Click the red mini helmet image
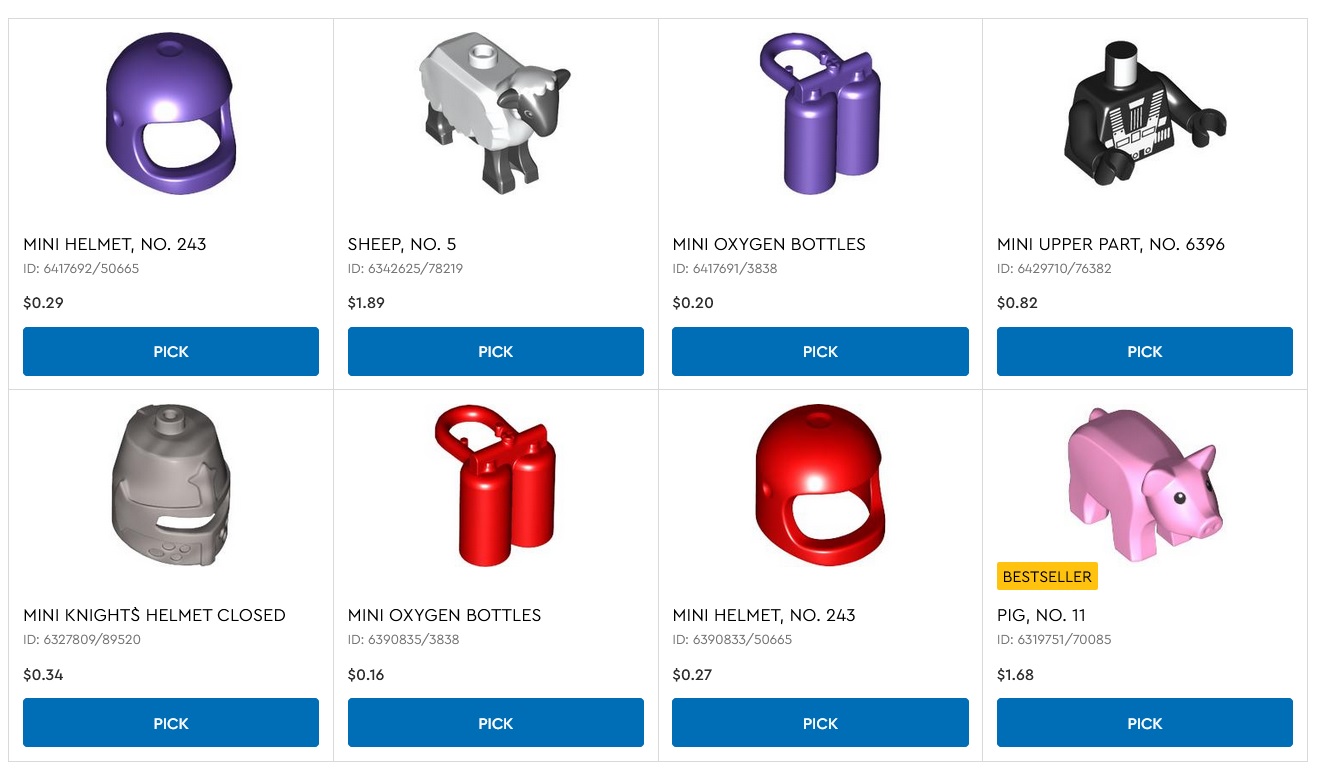Screen dimensions: 1319x776 tap(820, 486)
